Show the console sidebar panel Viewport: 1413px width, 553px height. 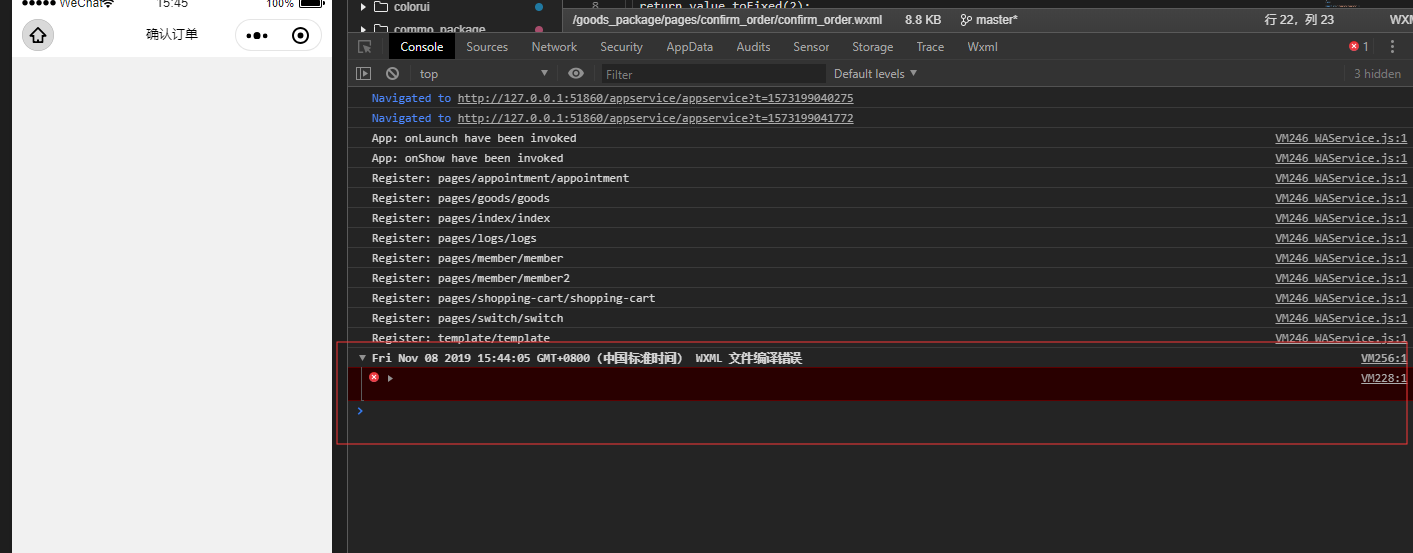(364, 74)
